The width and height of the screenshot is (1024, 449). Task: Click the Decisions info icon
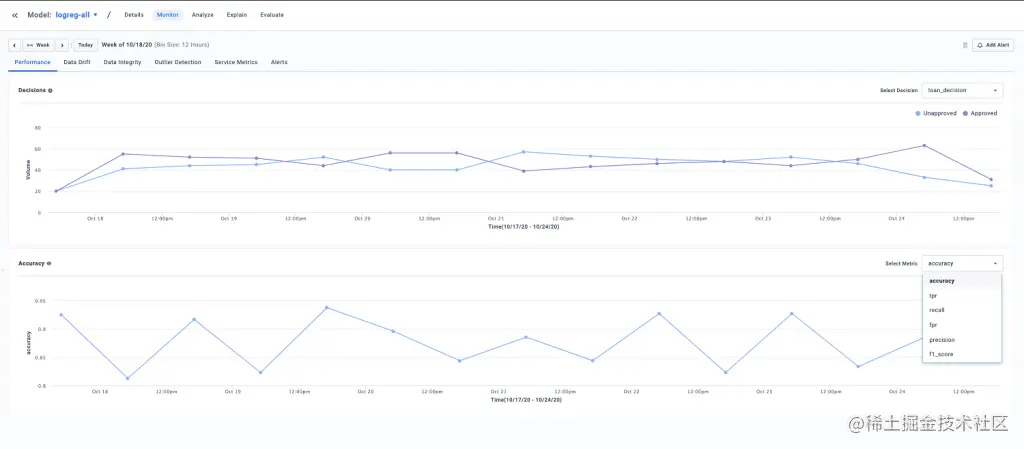(50, 90)
